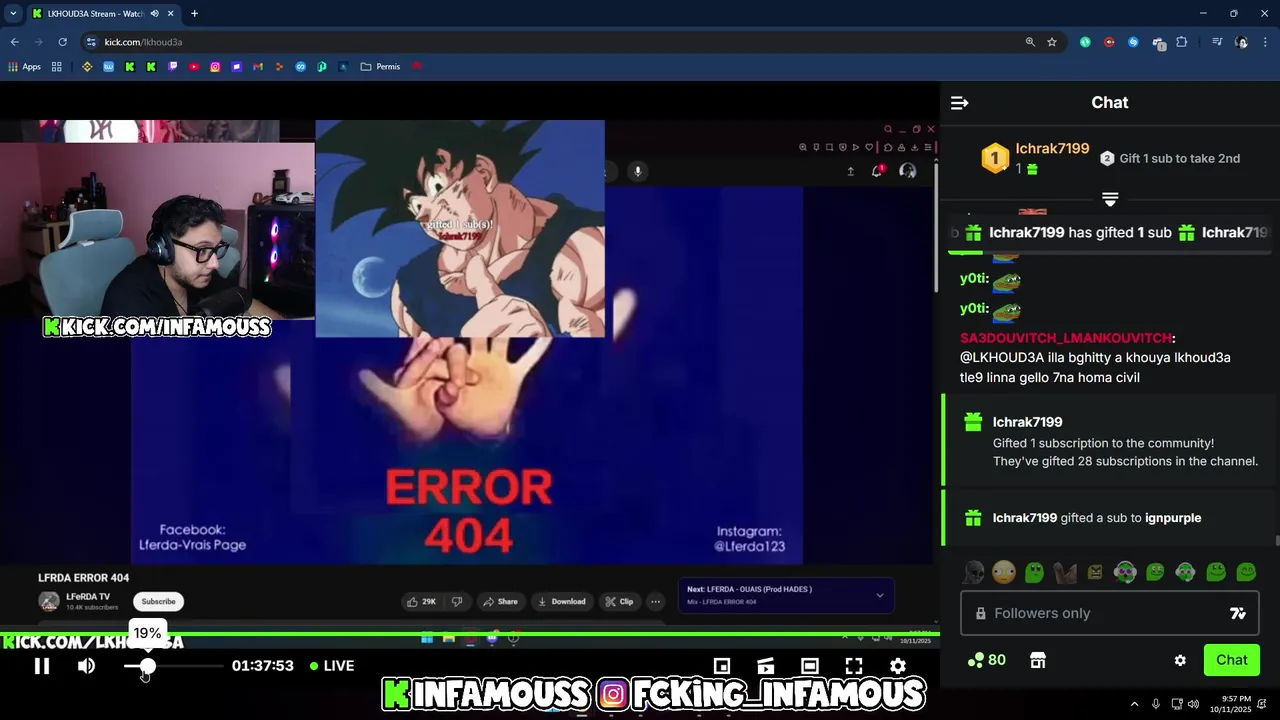The image size is (1280, 720).
Task: Mute tab via speaker icon
Action: click(x=154, y=14)
